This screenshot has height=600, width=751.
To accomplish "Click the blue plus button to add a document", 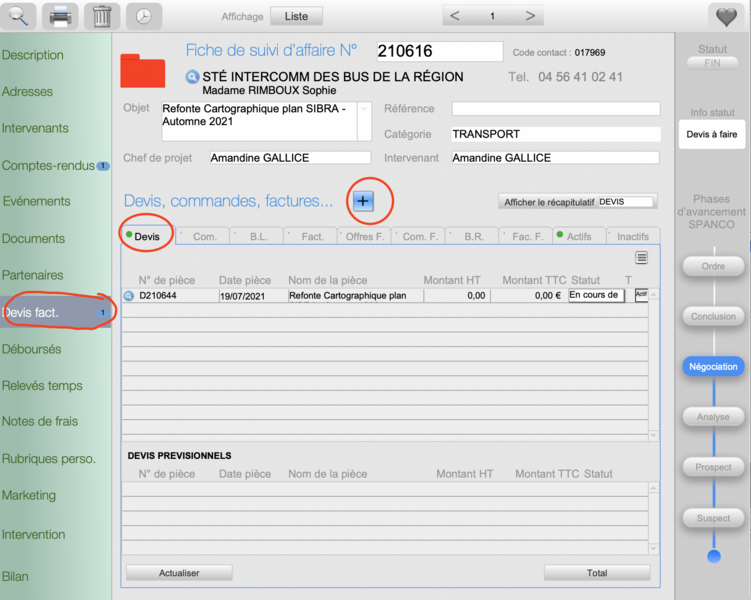I will 362,201.
